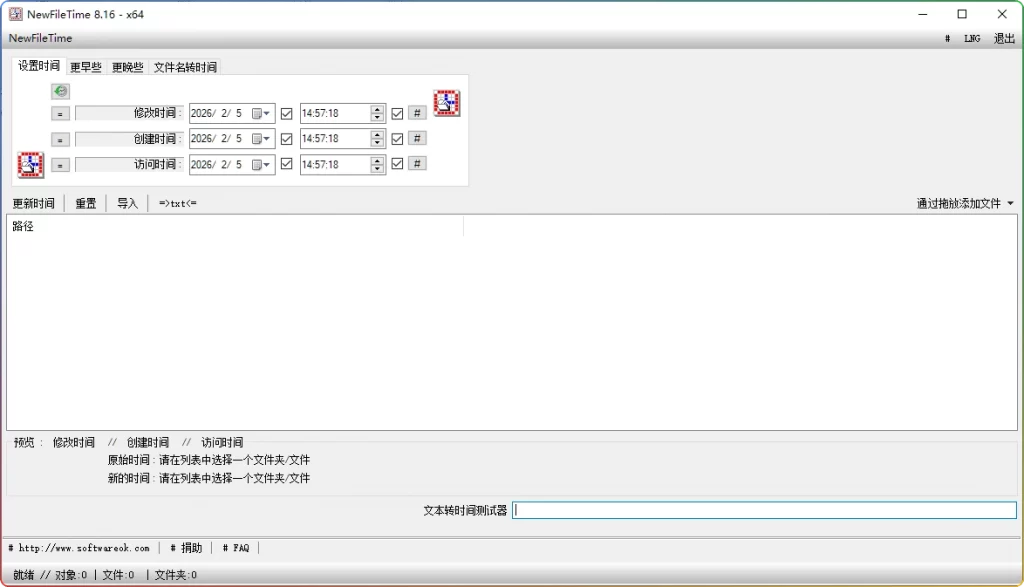Screen dimensions: 1024x587
Task: Click the '#' button on the 修改时间 row
Action: (417, 113)
